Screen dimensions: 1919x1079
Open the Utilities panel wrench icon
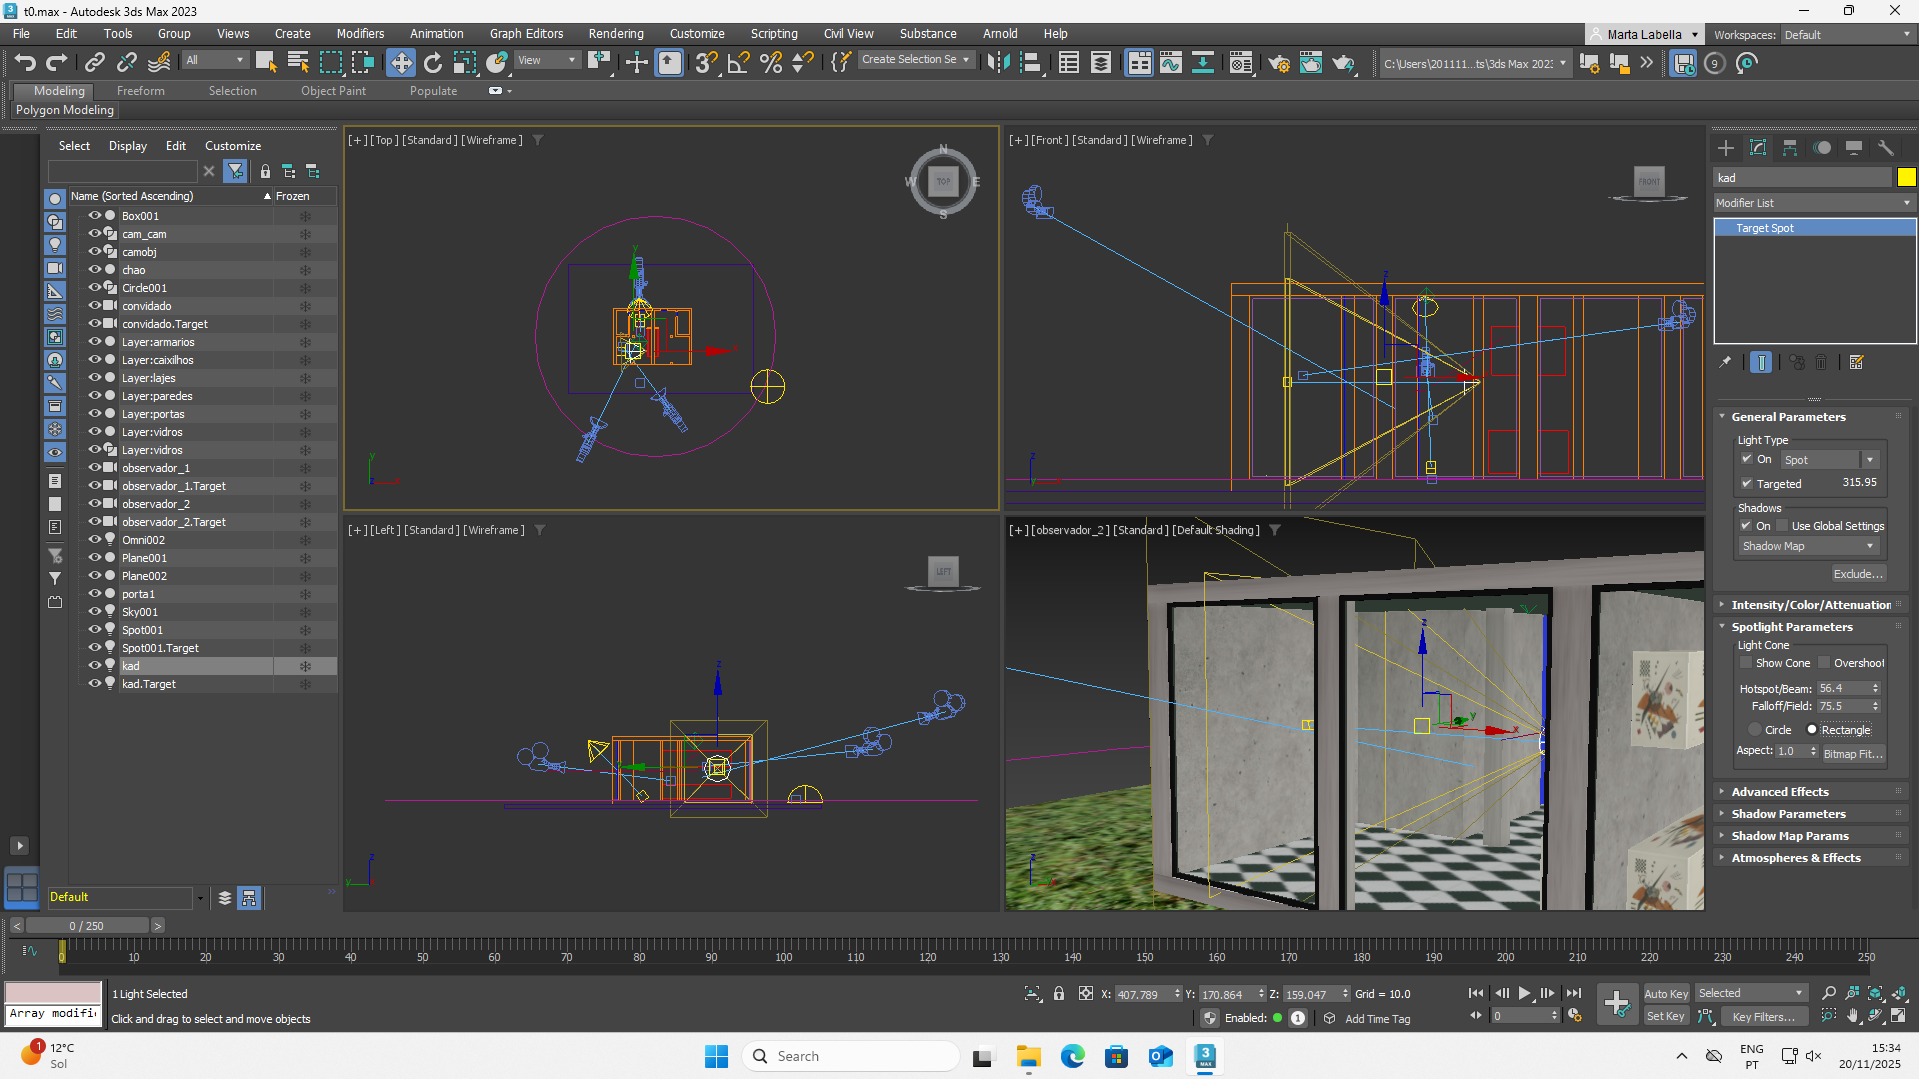coord(1885,148)
